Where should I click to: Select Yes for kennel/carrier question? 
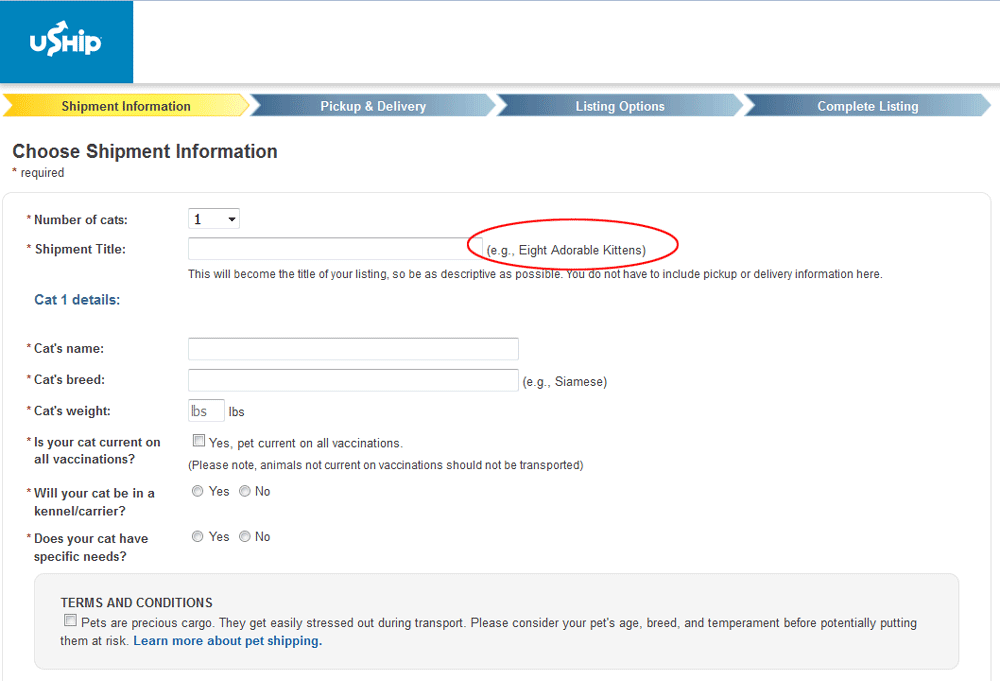(x=198, y=491)
